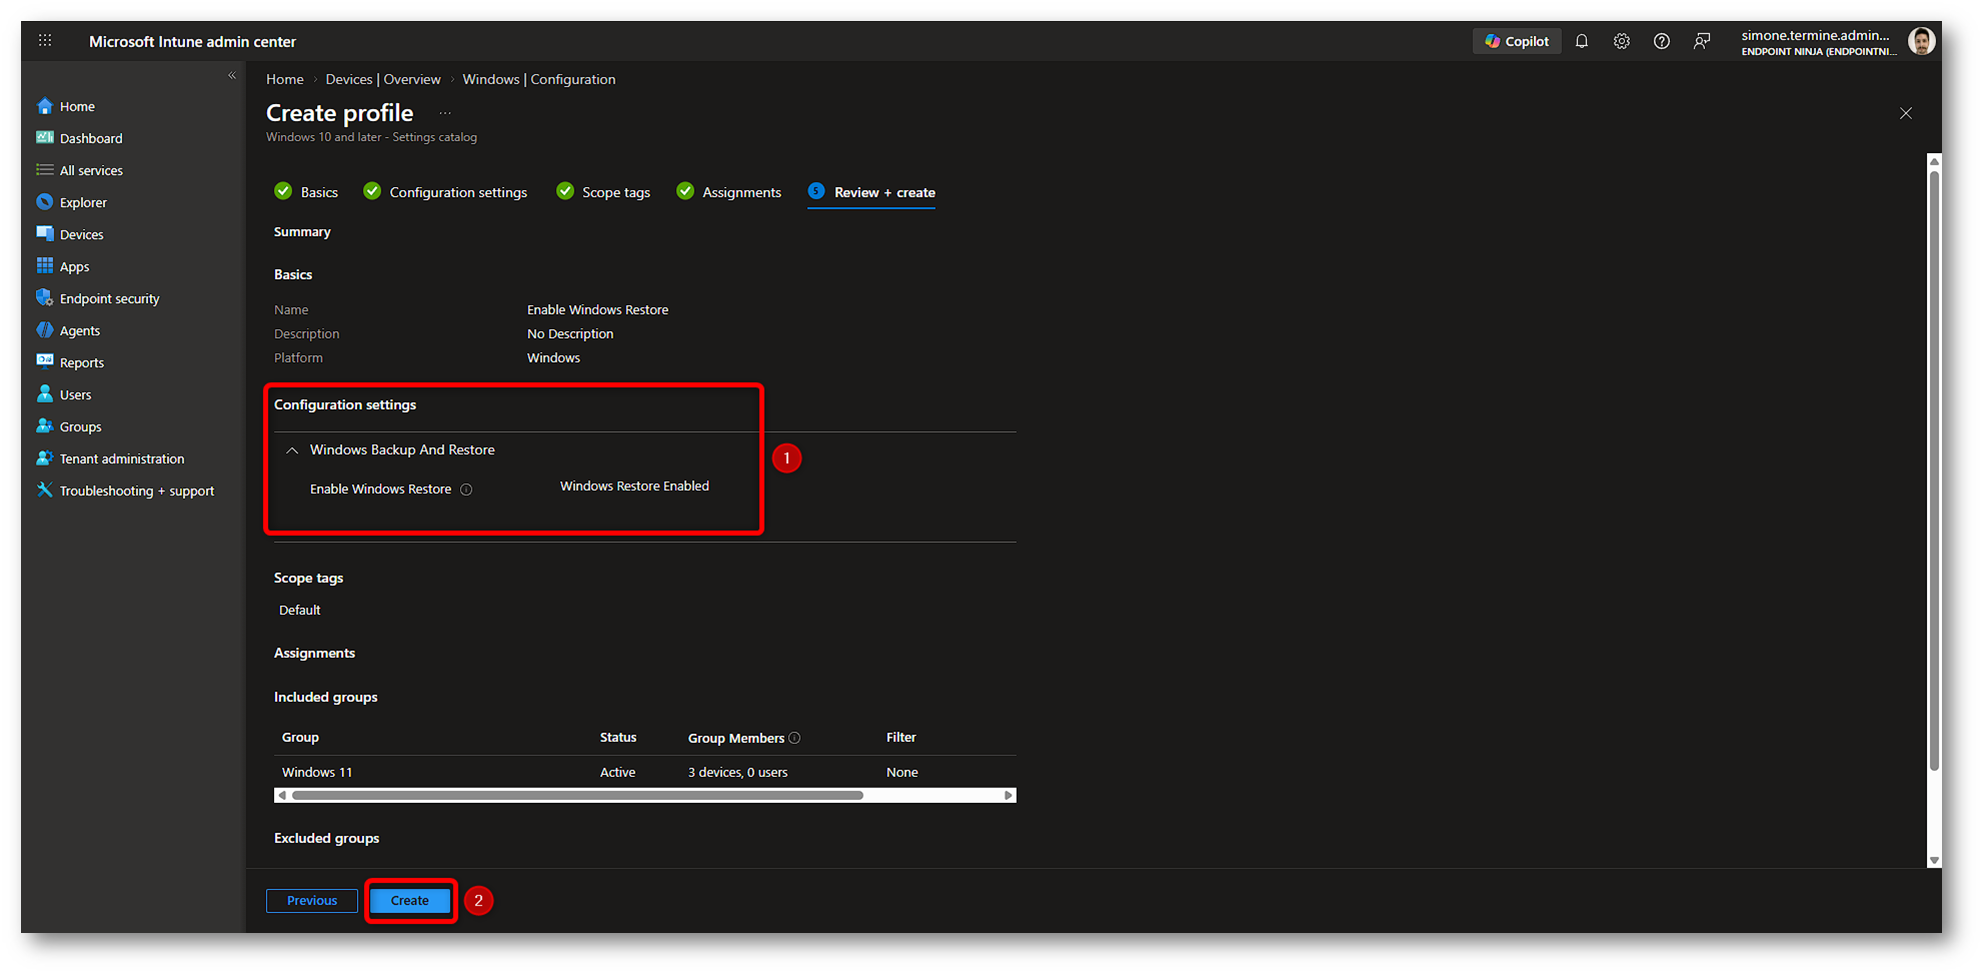Viewport: 1984px width, 975px height.
Task: Click the horizontal scrollbar left arrow
Action: [x=282, y=795]
